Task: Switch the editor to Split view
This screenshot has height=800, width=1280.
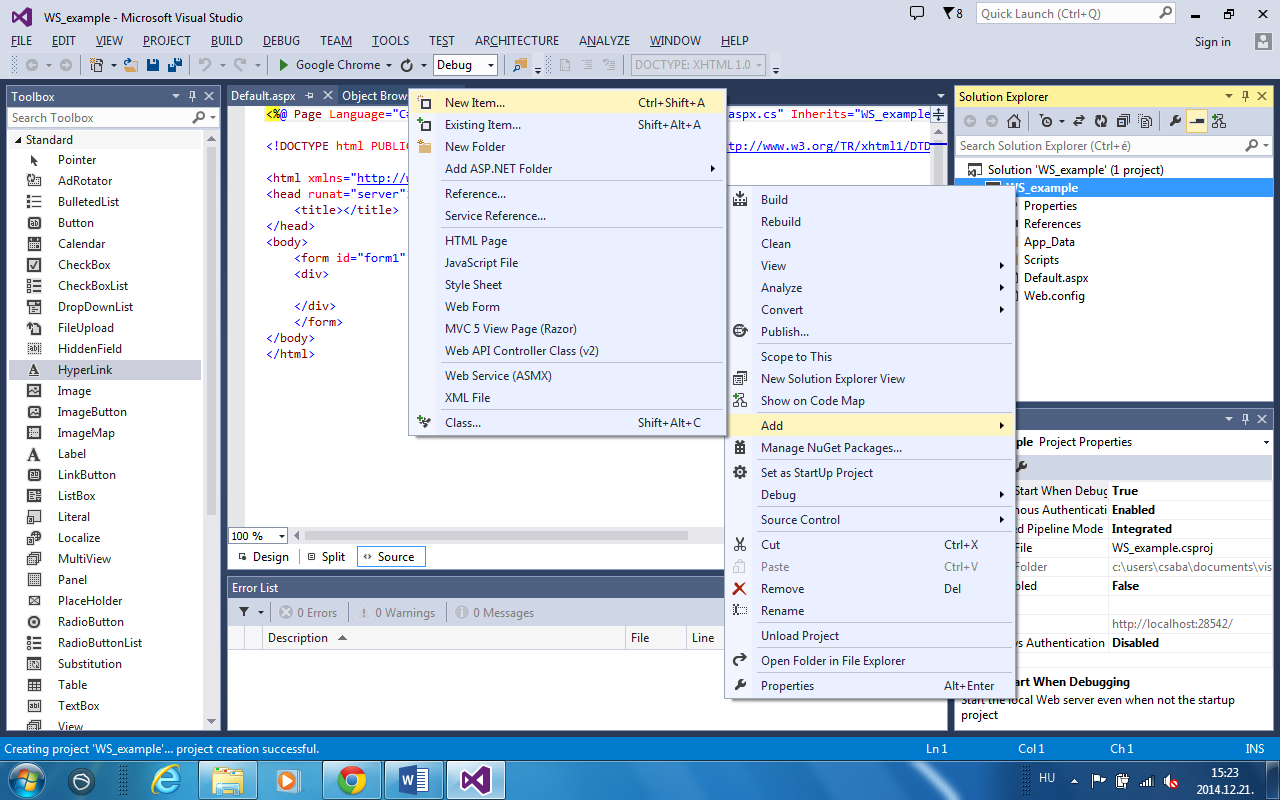Action: 326,557
